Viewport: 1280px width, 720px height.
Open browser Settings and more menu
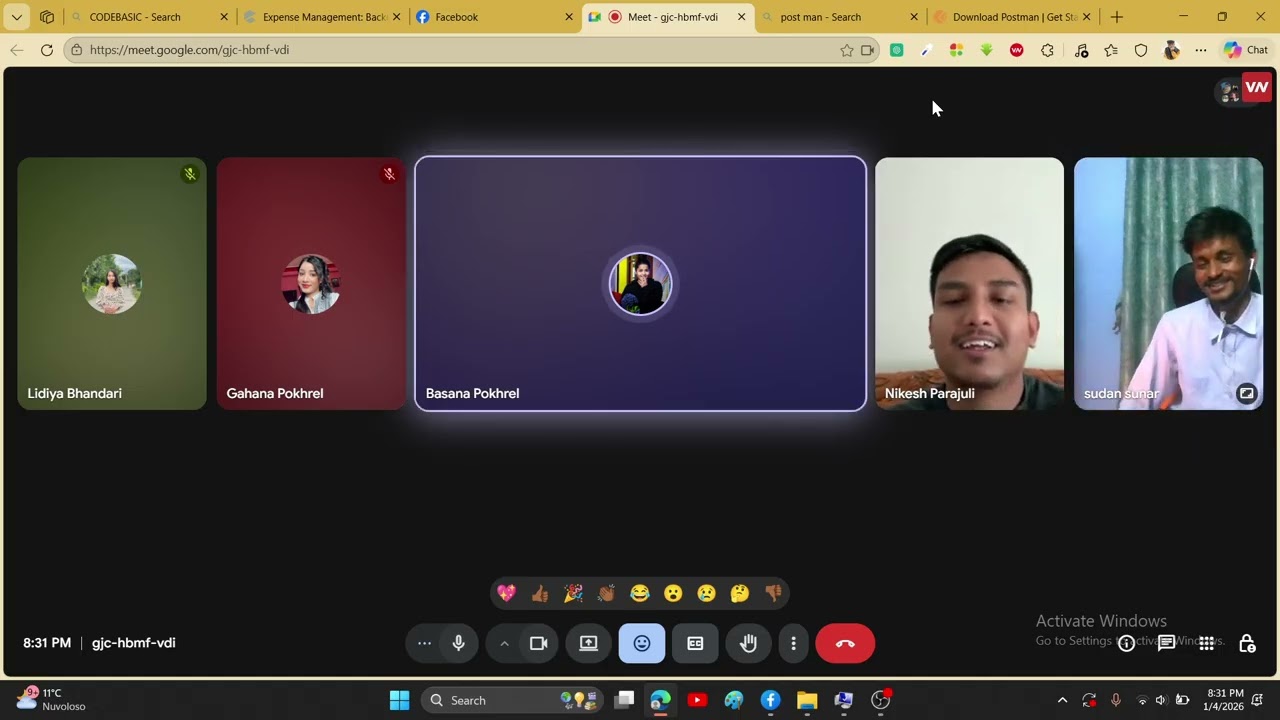point(1201,50)
